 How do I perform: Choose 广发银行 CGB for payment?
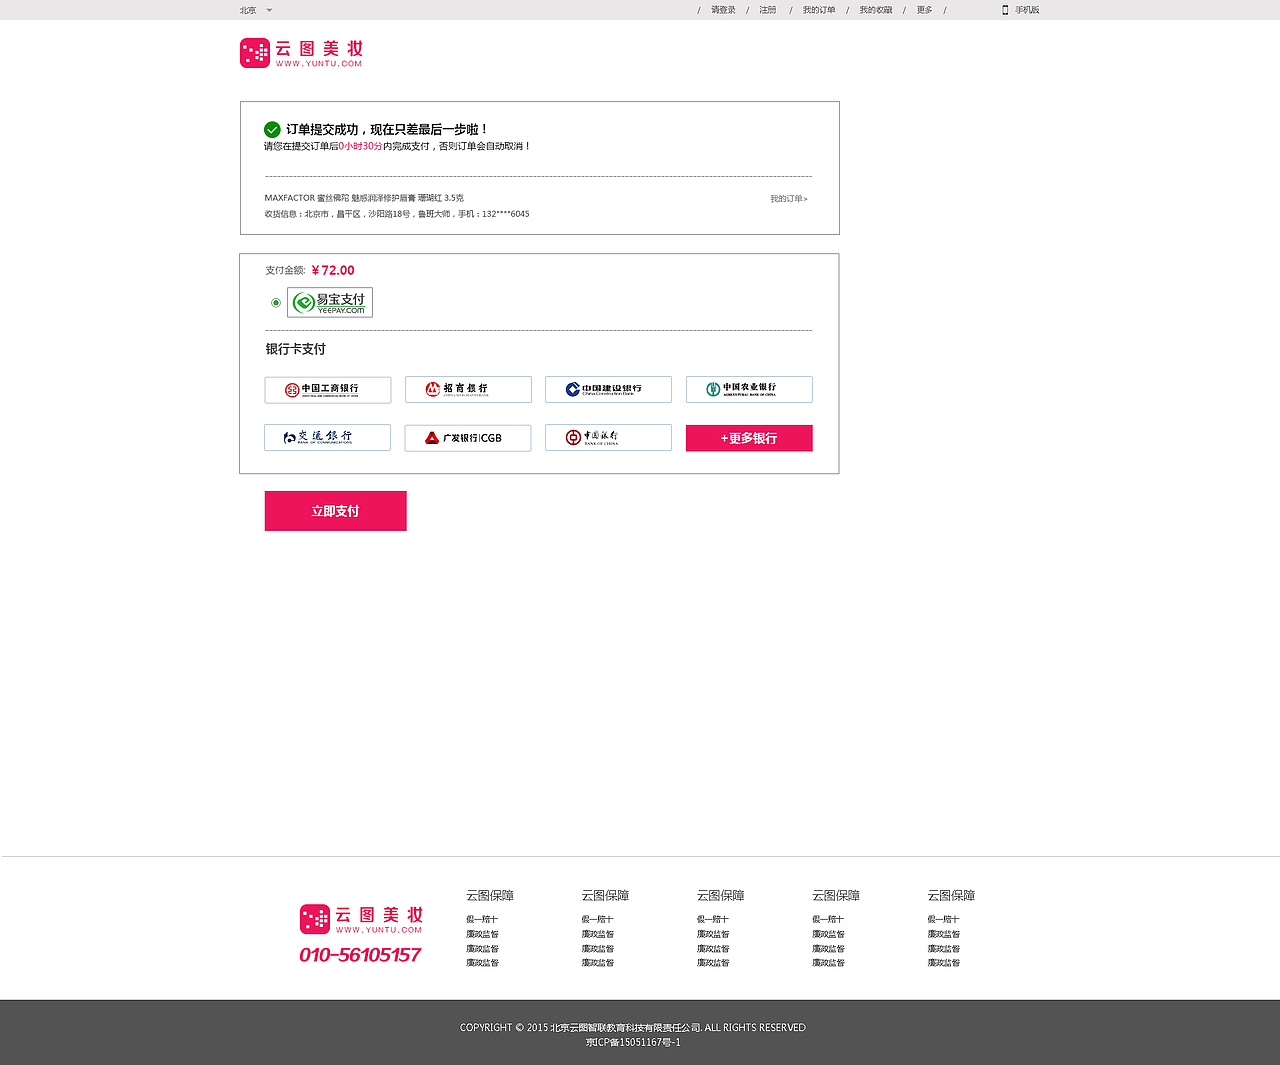point(468,438)
